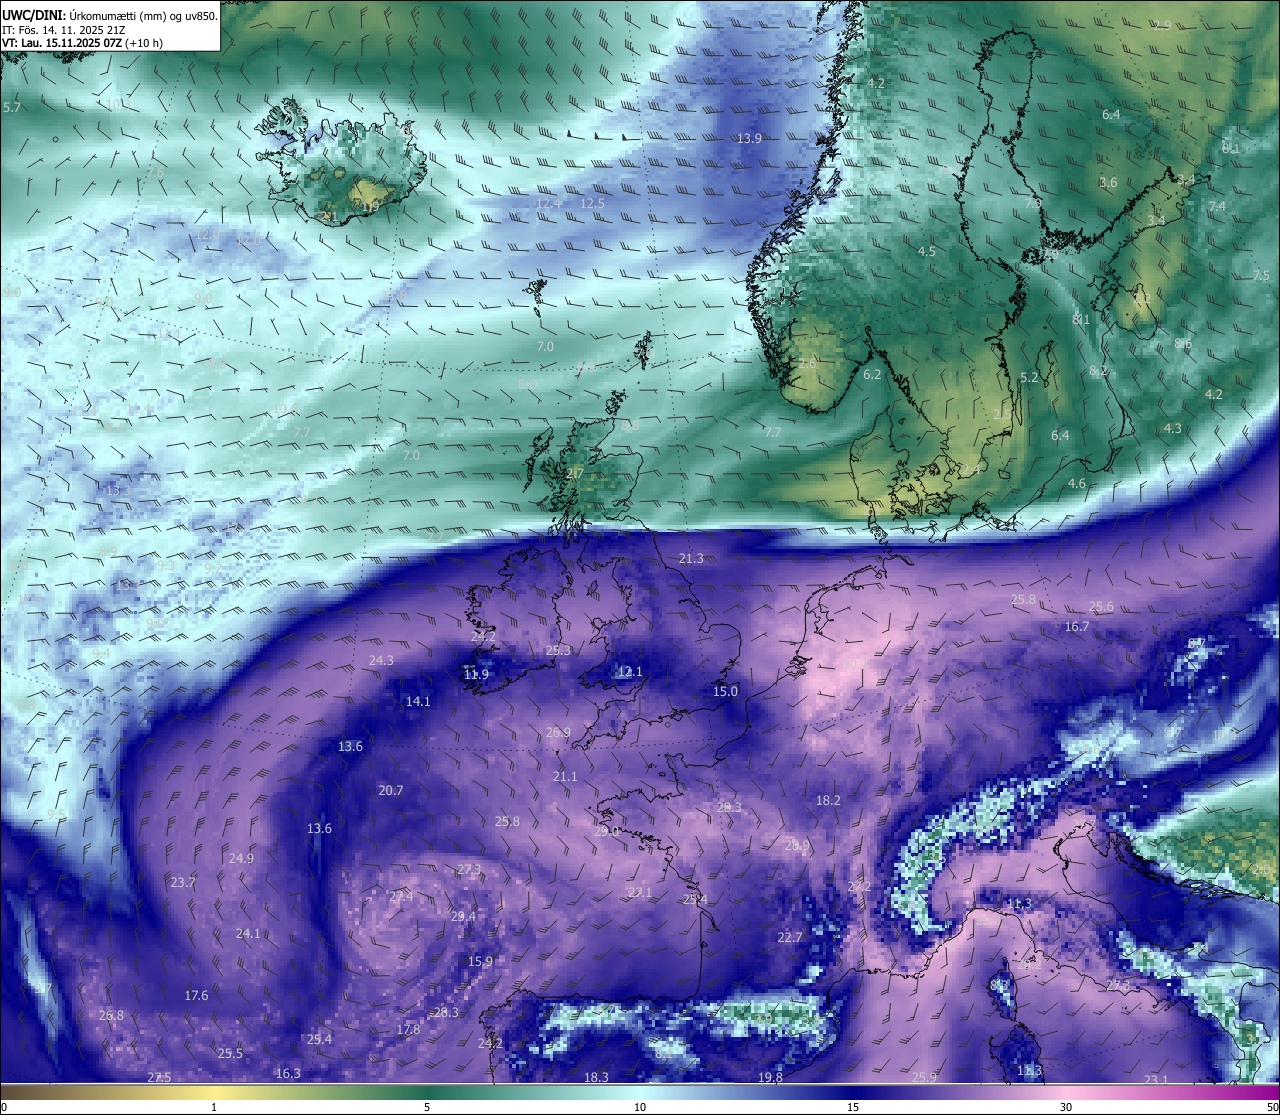1280x1115 pixels.
Task: Click the value 11.9 over southwest Ireland
Action: pos(477,674)
